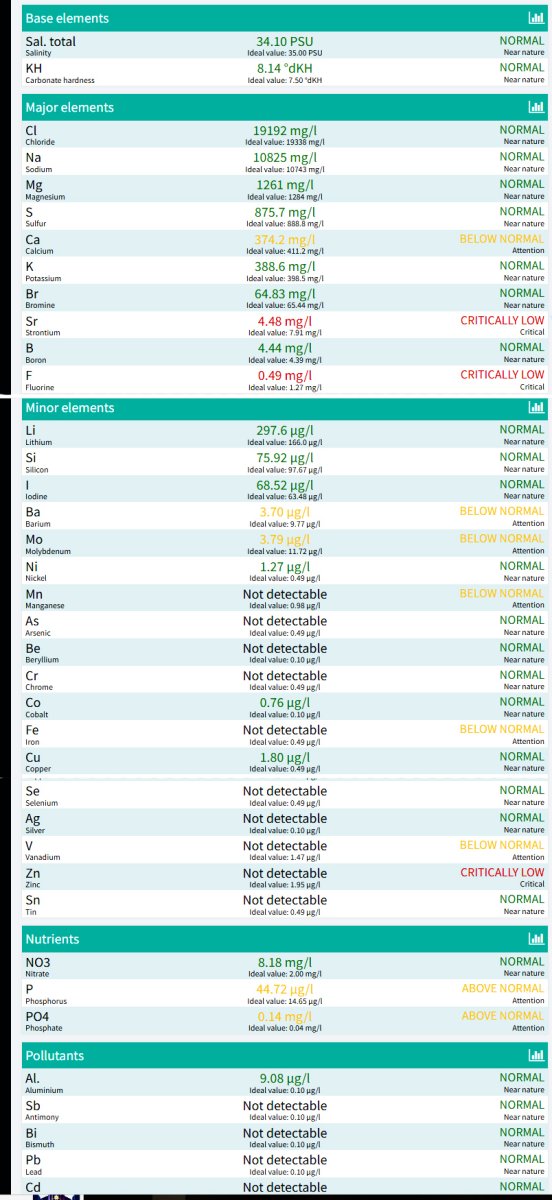Collapse the Minor elements section header

tap(285, 408)
